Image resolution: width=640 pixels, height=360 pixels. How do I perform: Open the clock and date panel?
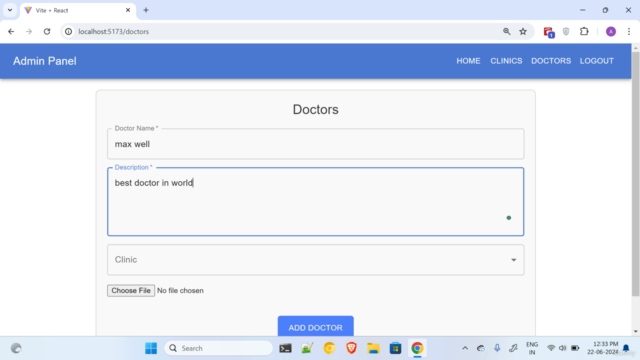point(602,348)
